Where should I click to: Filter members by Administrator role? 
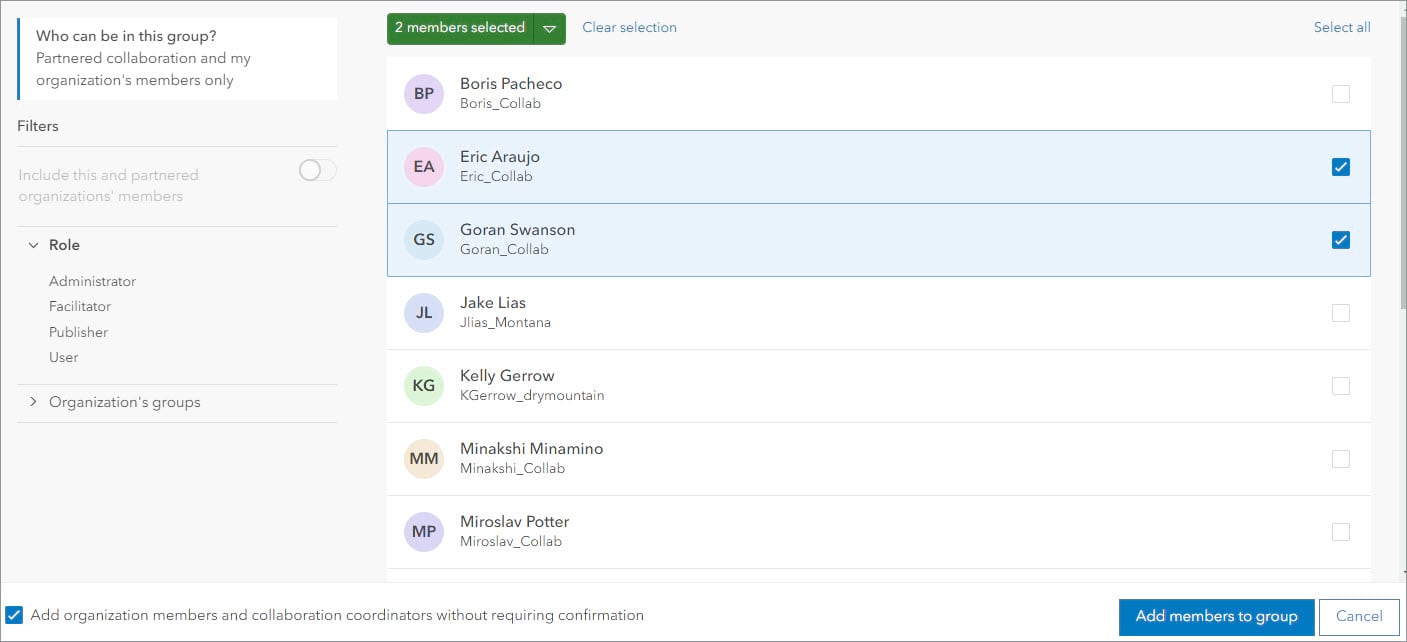[x=92, y=281]
